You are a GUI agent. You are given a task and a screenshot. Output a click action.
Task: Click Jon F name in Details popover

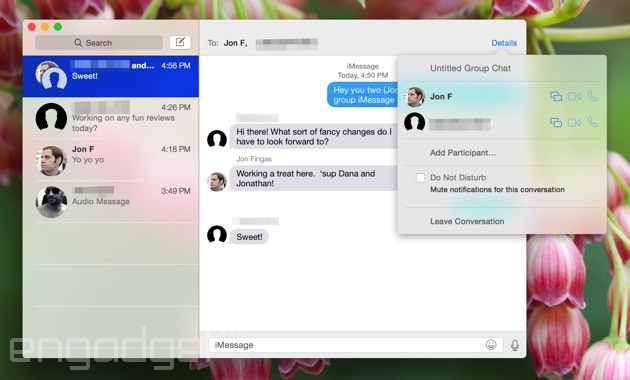pos(441,96)
